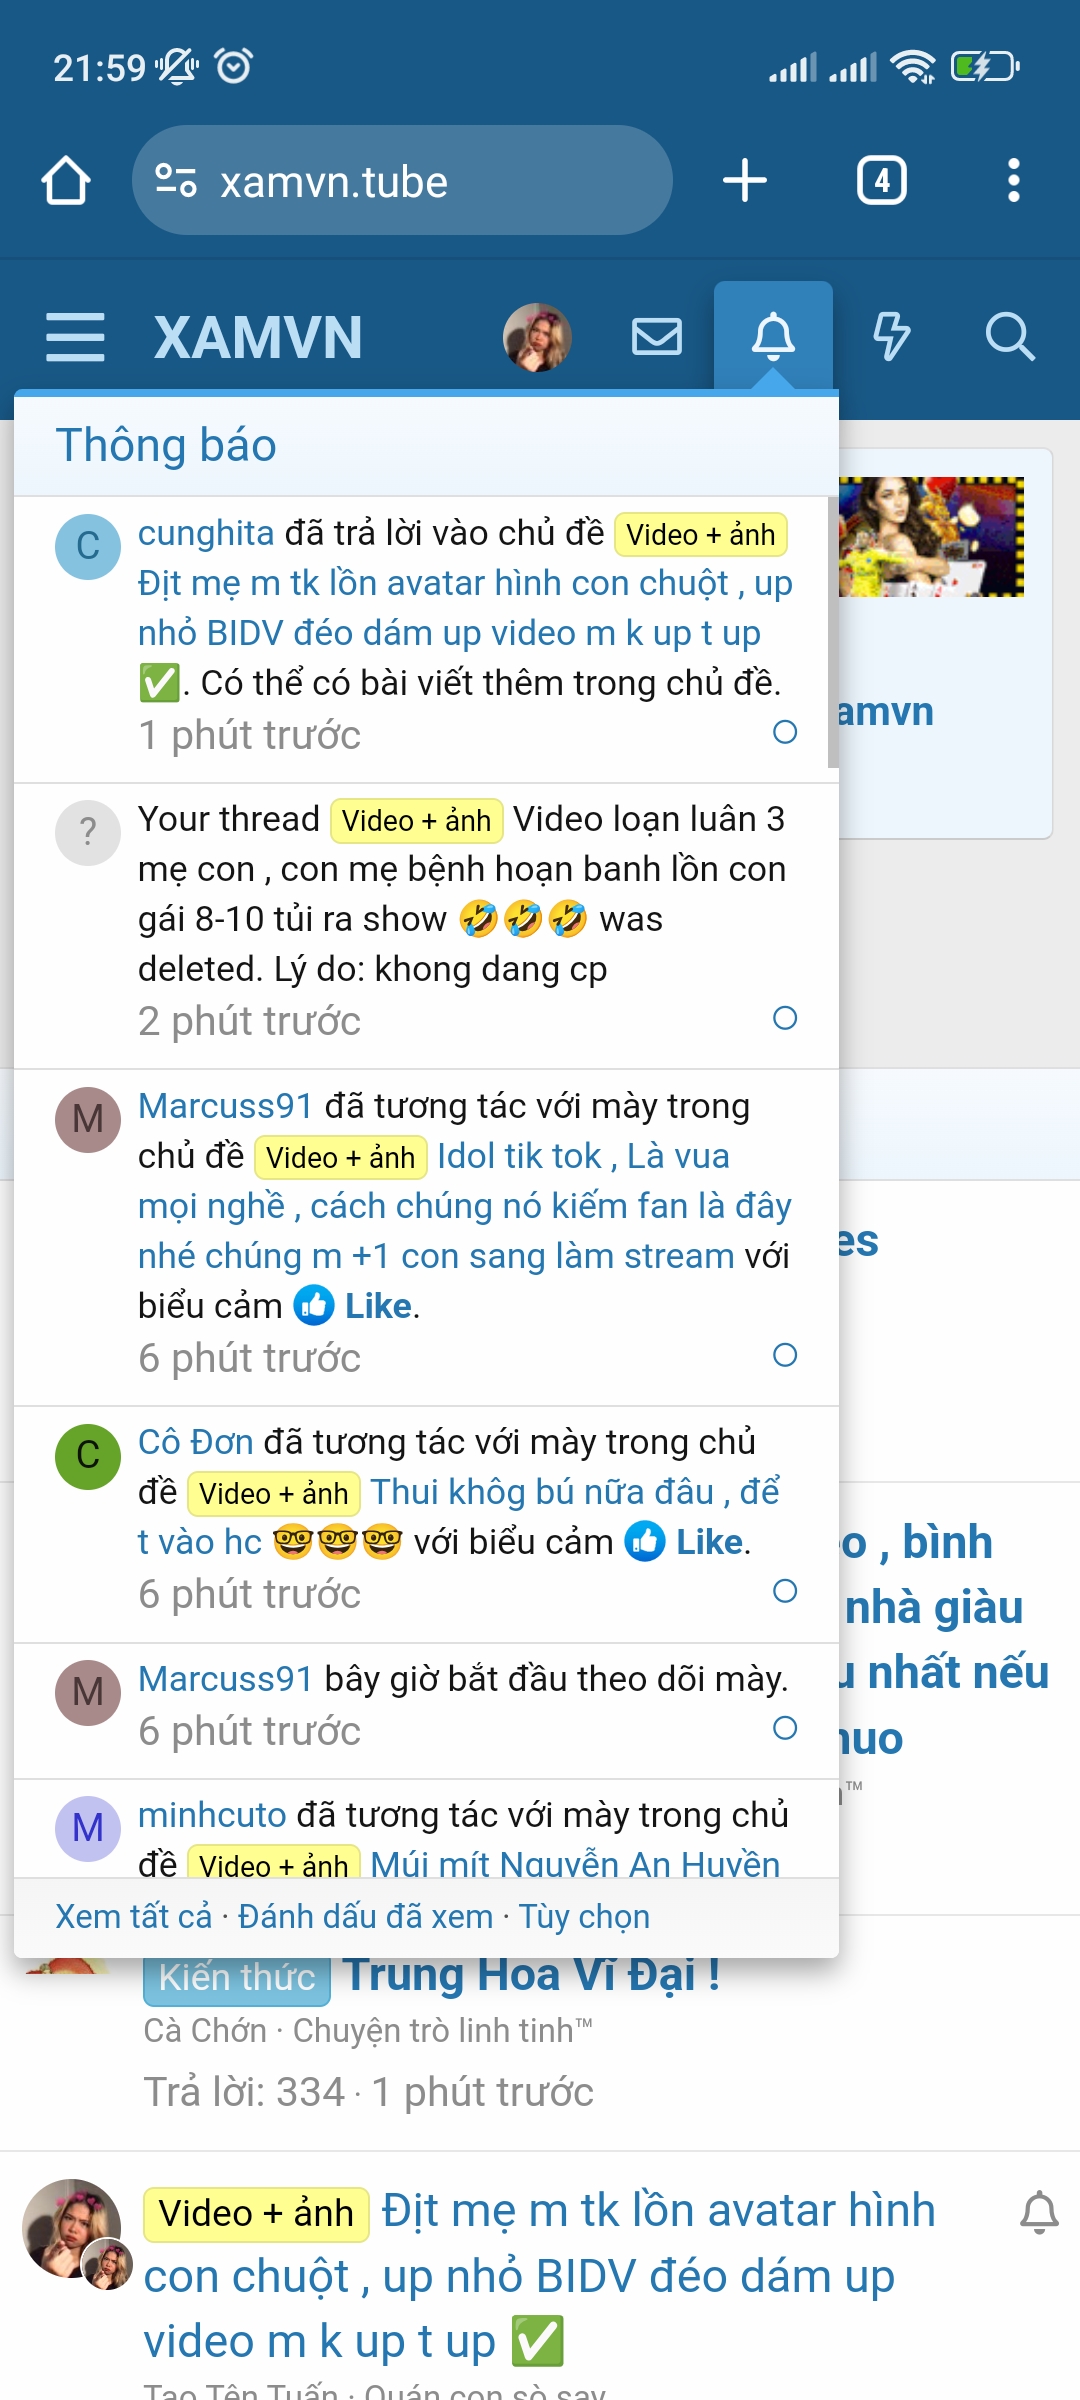
Task: Tap the magnifier search icon
Action: [x=1009, y=337]
